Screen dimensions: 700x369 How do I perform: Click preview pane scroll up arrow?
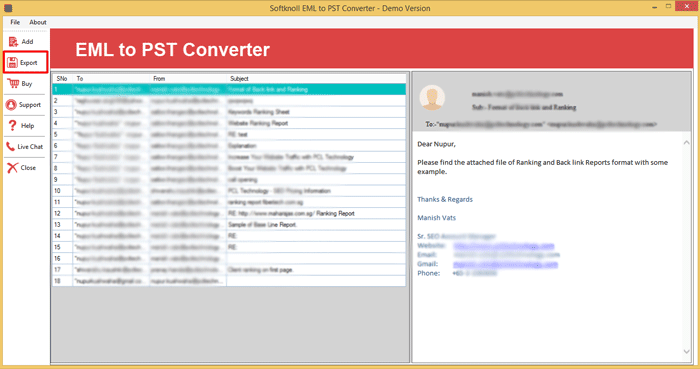pyautogui.click(x=687, y=143)
